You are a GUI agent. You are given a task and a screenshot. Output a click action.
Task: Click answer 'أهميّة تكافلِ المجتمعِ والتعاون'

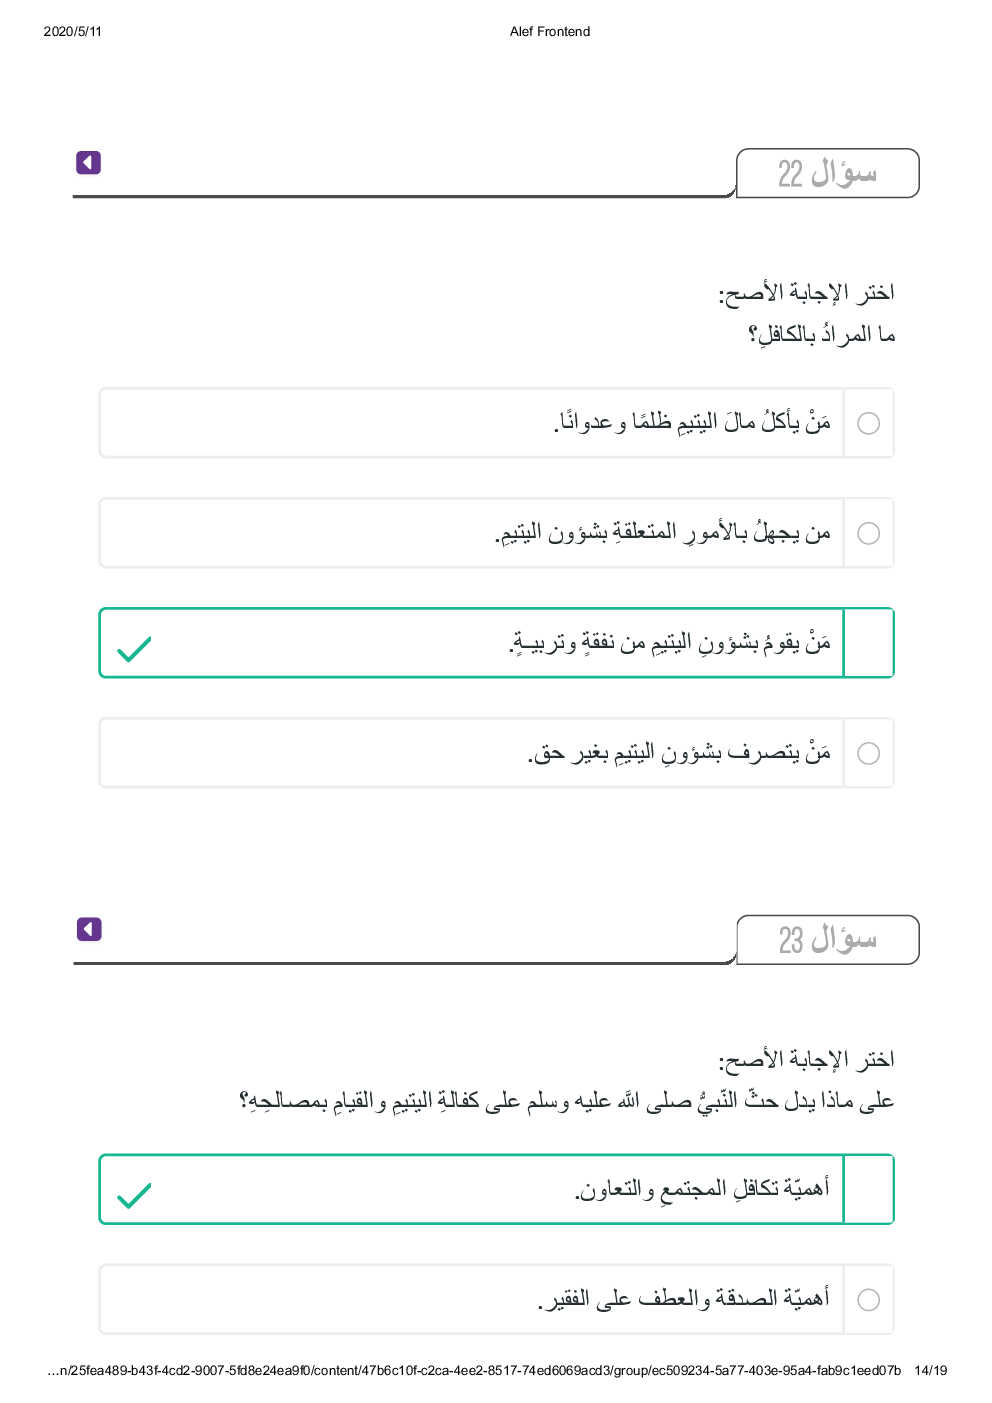pyautogui.click(x=701, y=1189)
